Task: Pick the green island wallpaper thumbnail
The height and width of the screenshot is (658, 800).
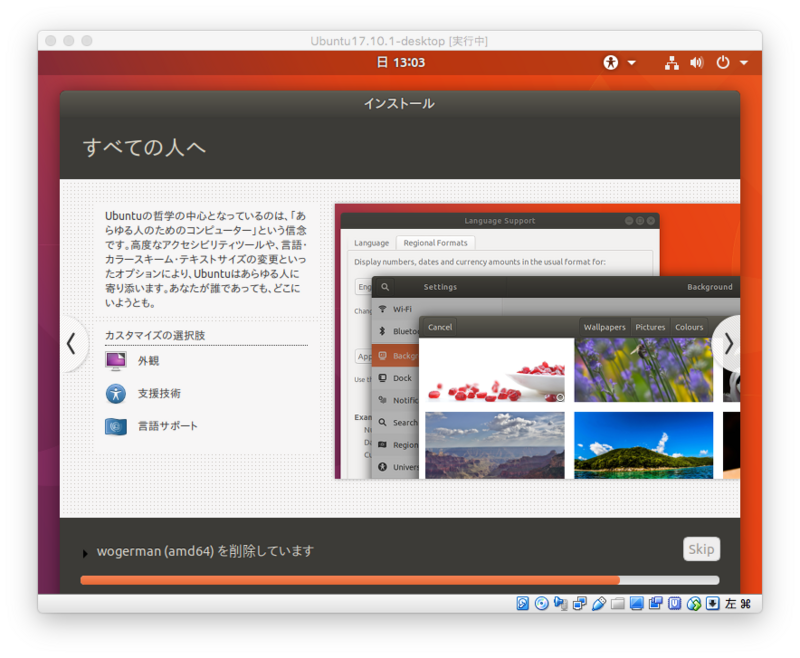Action: coord(643,445)
